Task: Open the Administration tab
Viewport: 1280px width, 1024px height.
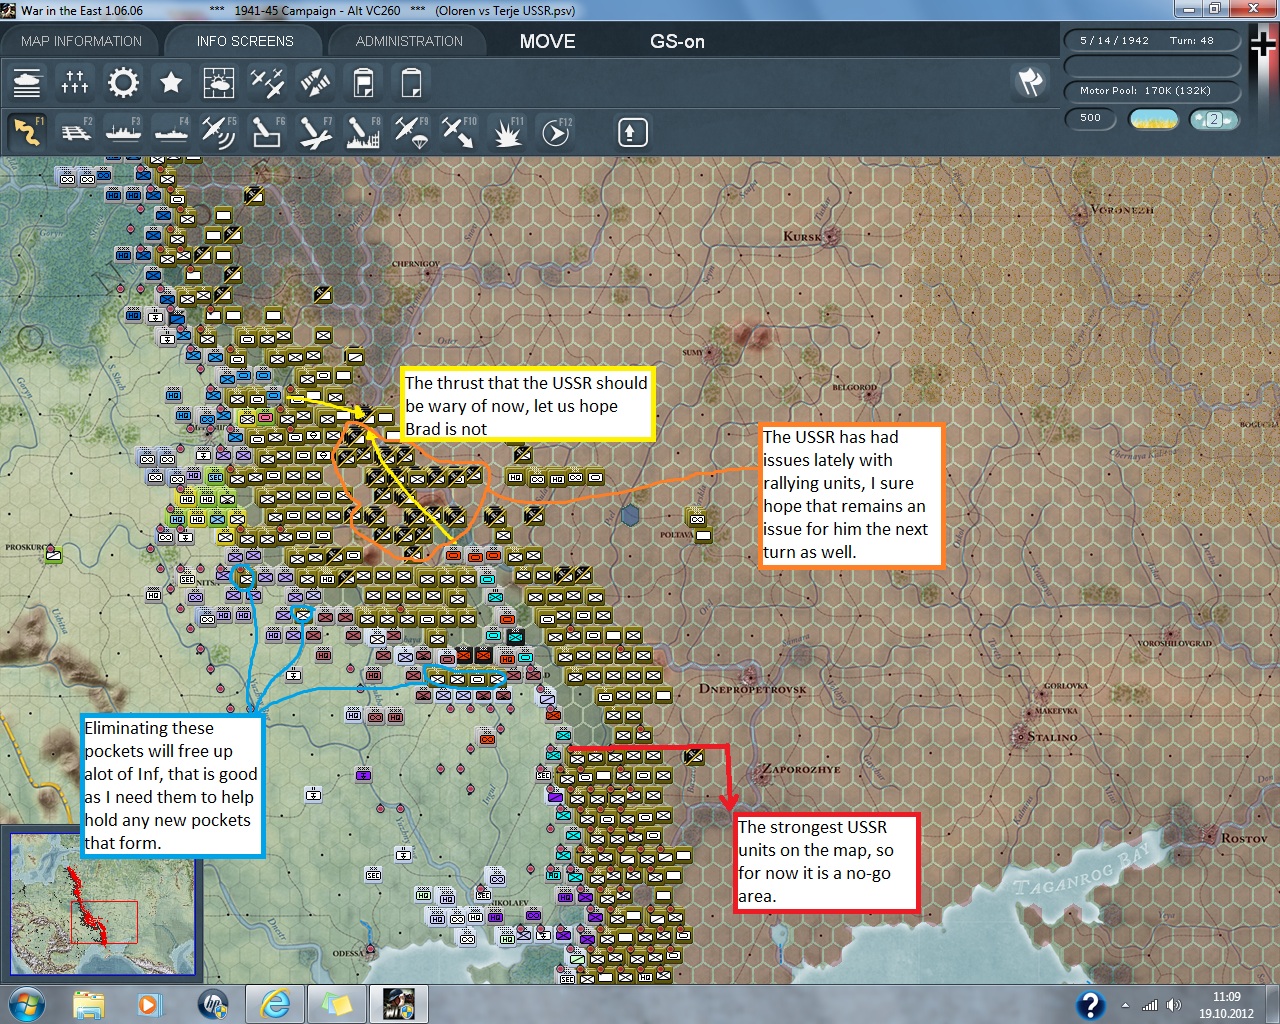Action: [409, 41]
